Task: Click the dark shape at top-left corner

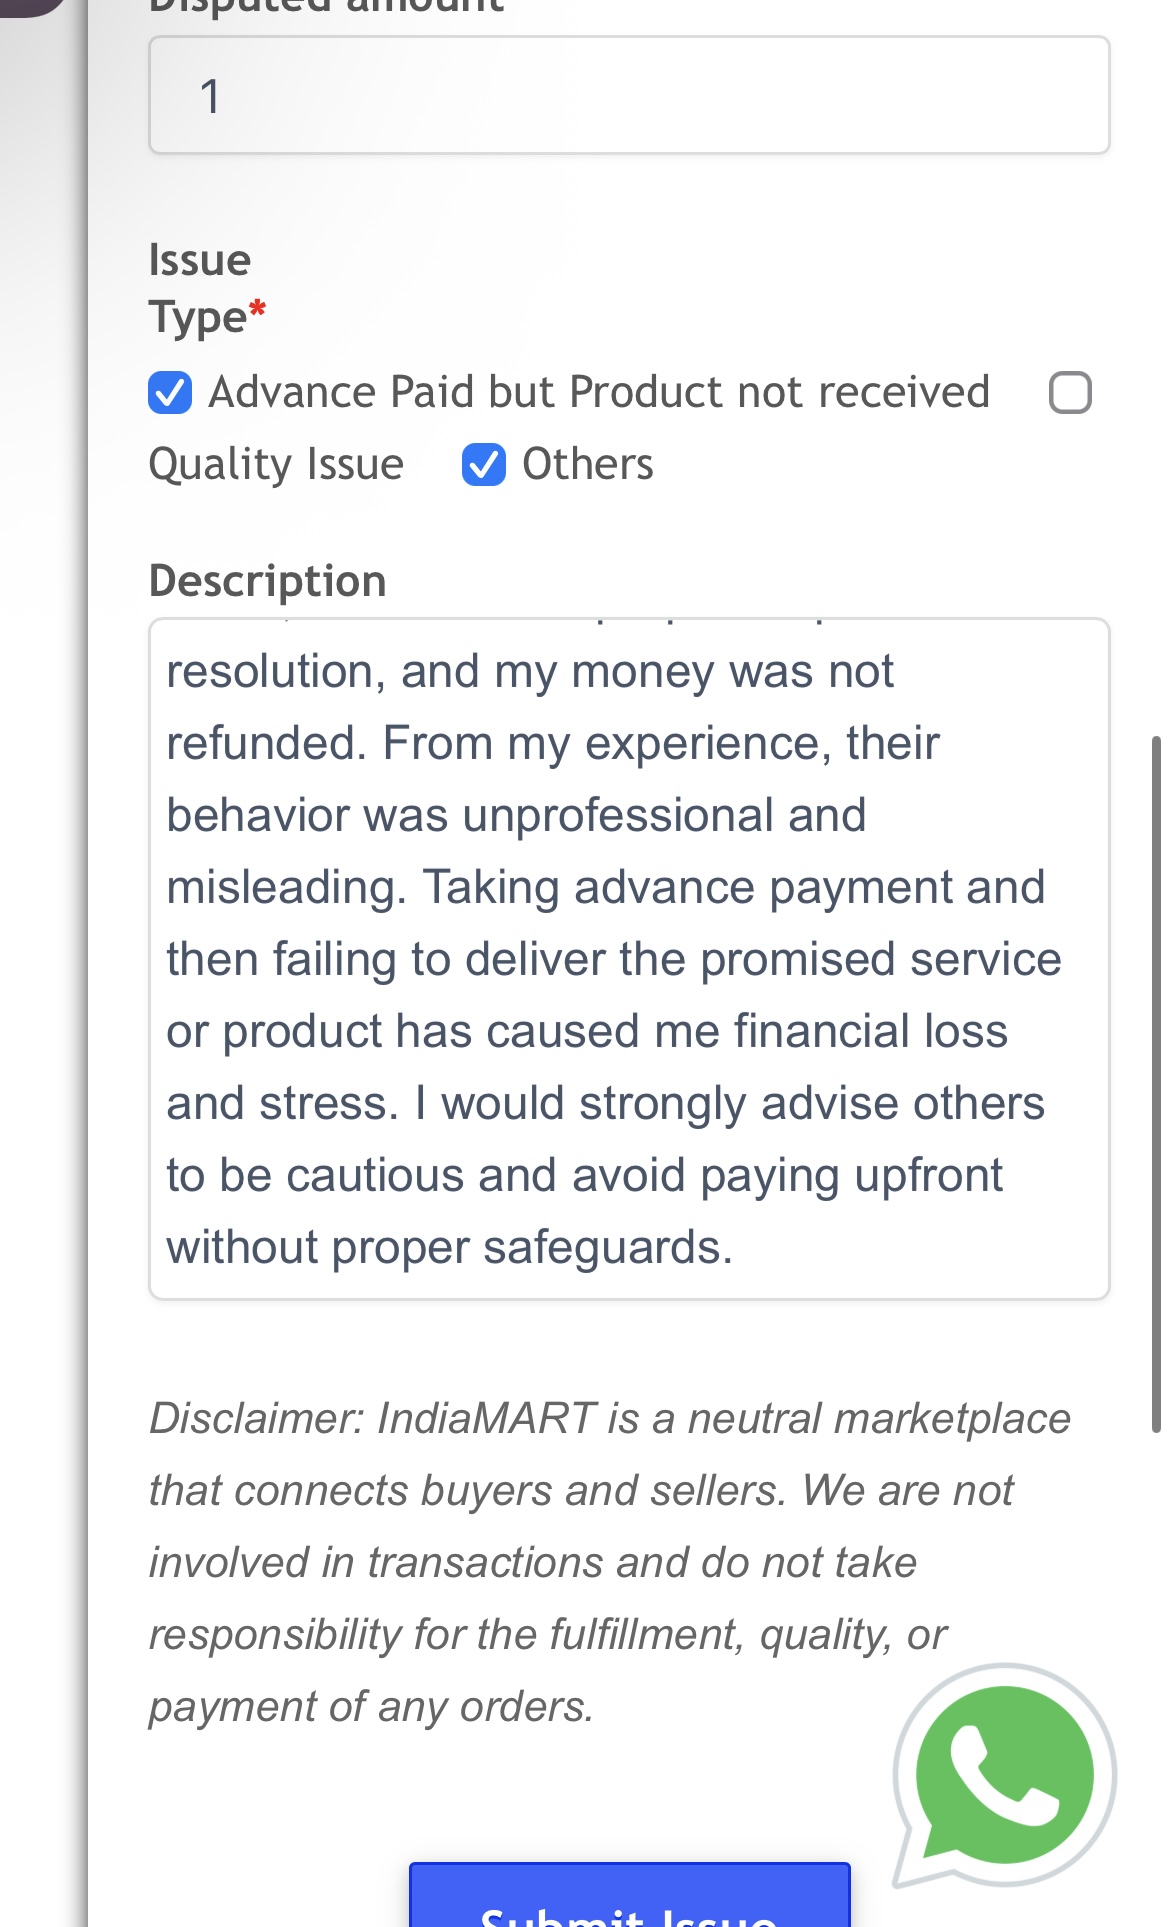Action: pyautogui.click(x=30, y=6)
